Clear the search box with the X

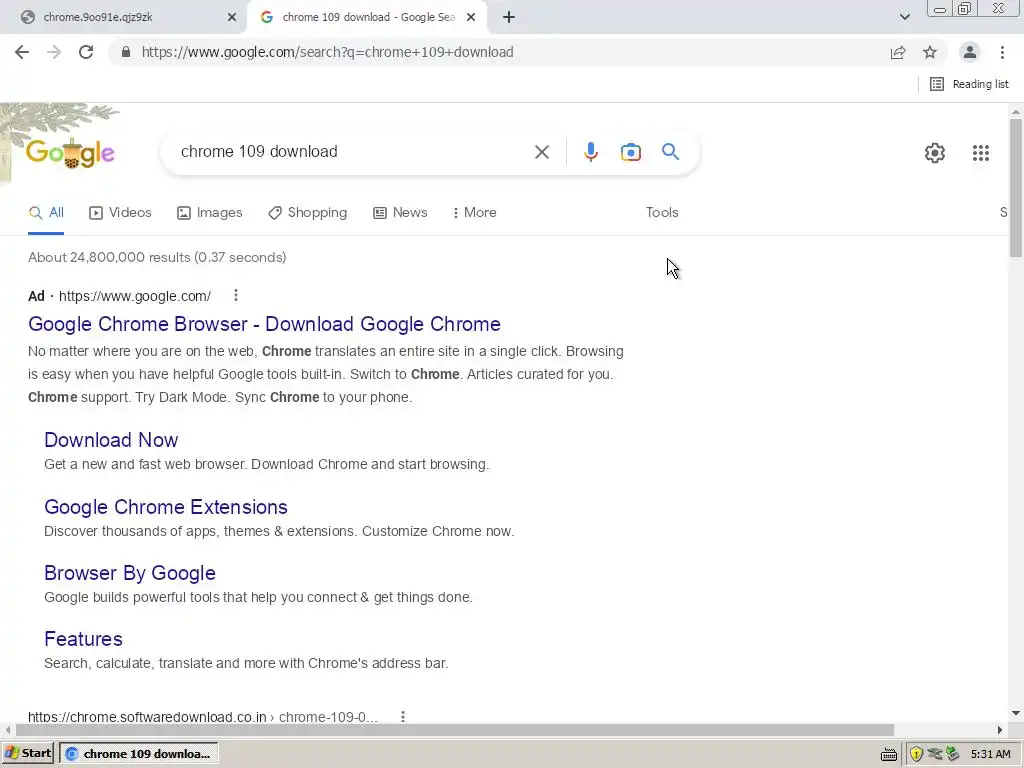point(541,152)
